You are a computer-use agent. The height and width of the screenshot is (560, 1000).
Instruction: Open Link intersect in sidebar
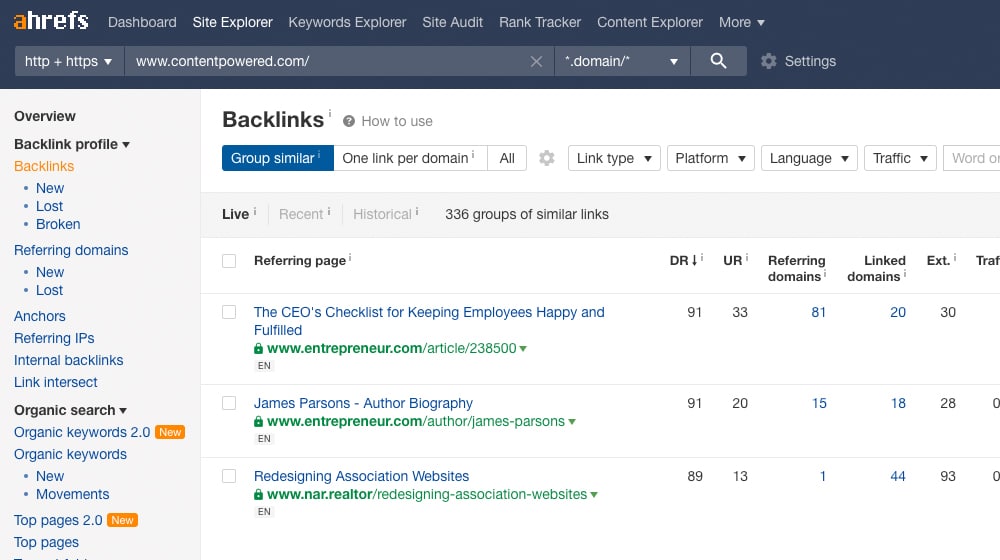coord(55,382)
